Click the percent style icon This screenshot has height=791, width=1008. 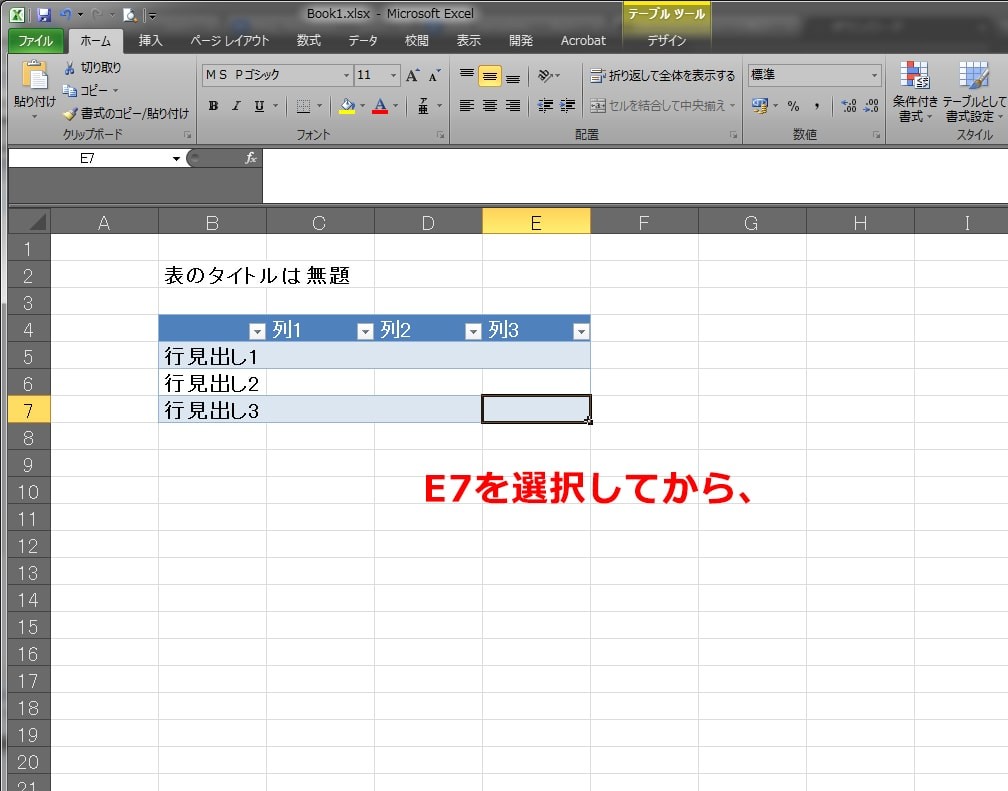click(793, 105)
